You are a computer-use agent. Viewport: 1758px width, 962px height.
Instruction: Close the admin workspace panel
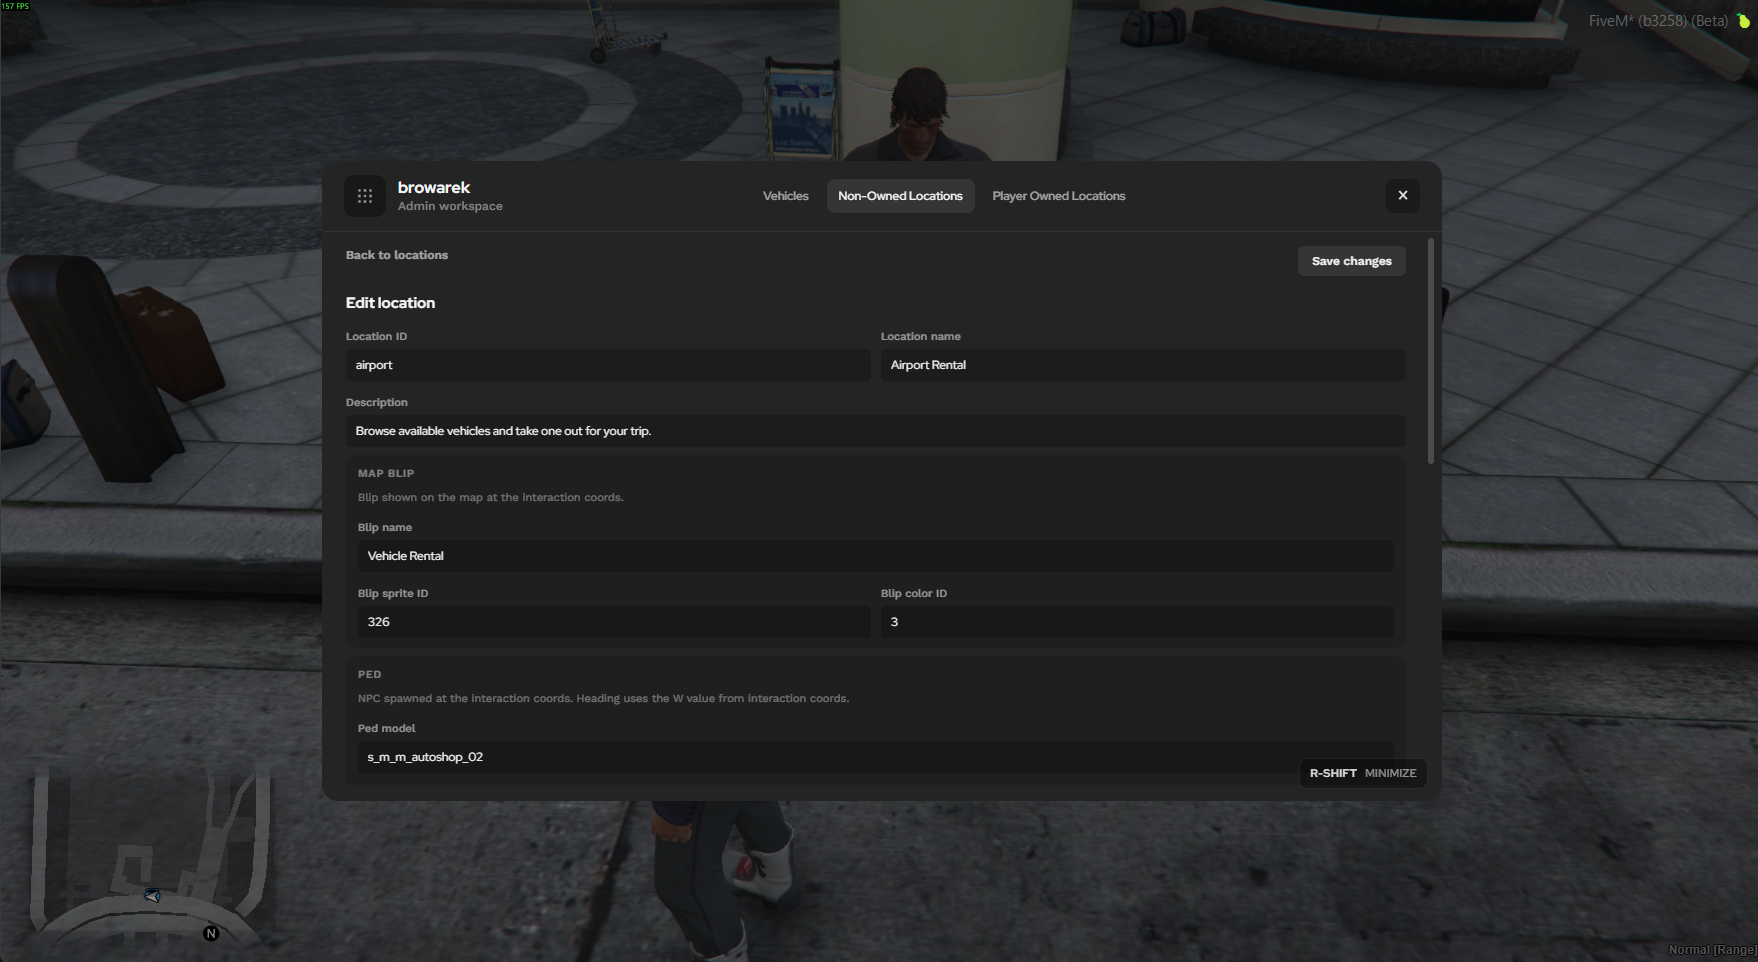coord(1402,195)
